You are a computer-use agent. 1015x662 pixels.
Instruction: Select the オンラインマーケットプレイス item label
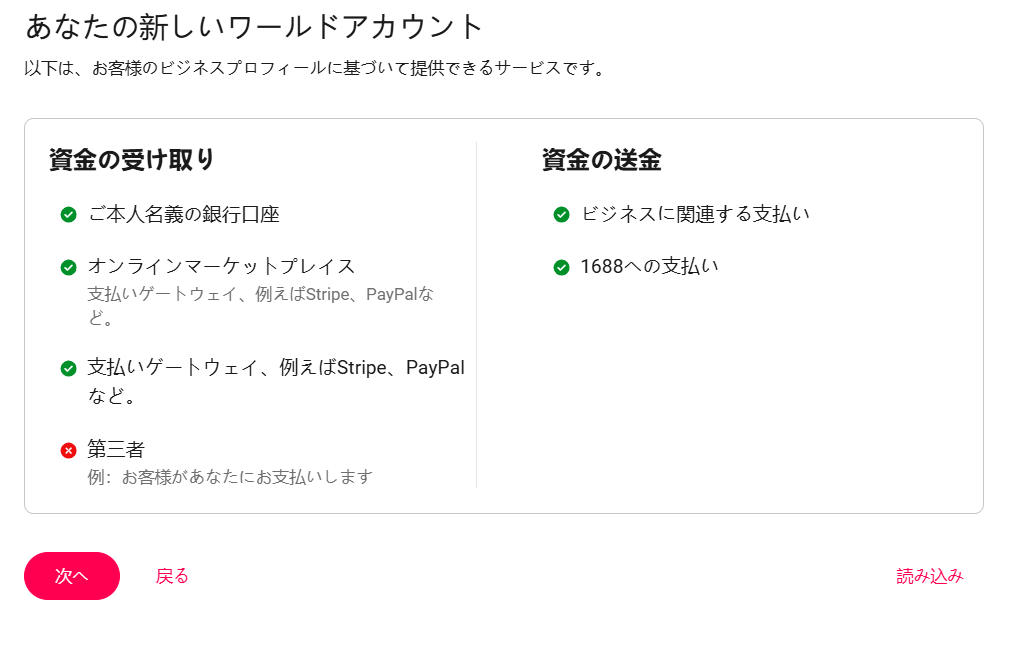click(x=221, y=266)
